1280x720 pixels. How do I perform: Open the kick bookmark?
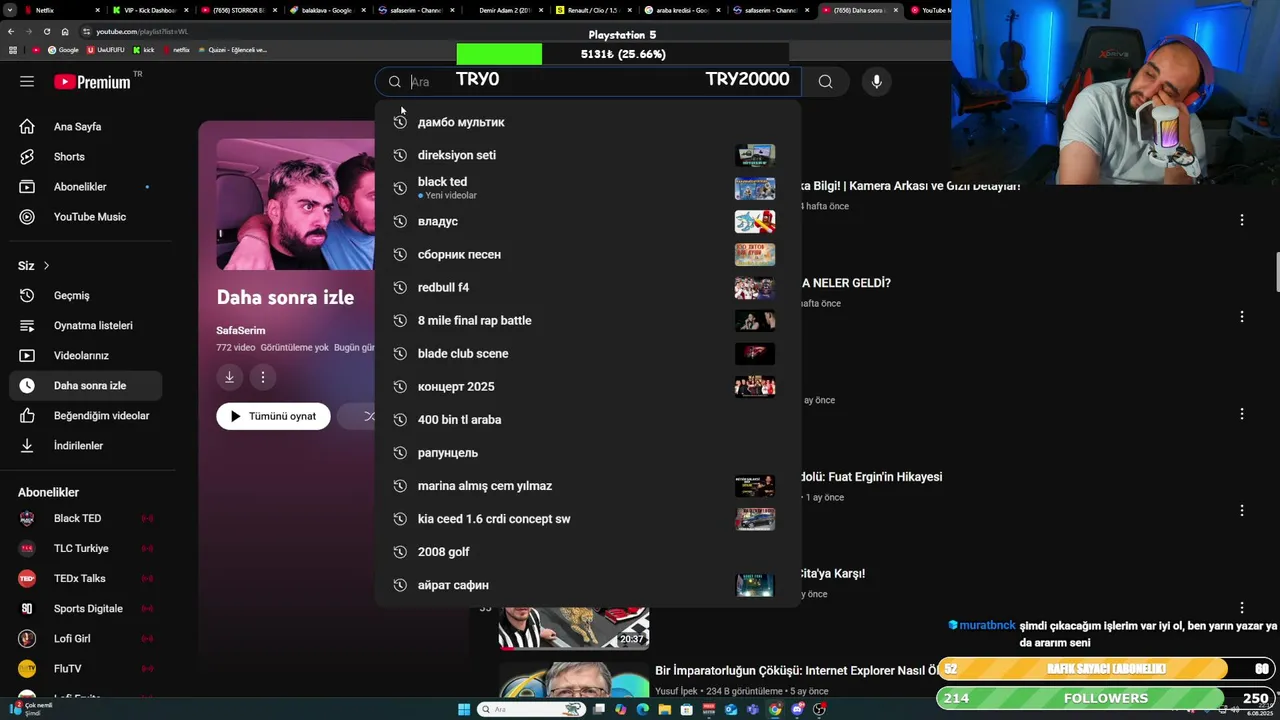pyautogui.click(x=144, y=50)
